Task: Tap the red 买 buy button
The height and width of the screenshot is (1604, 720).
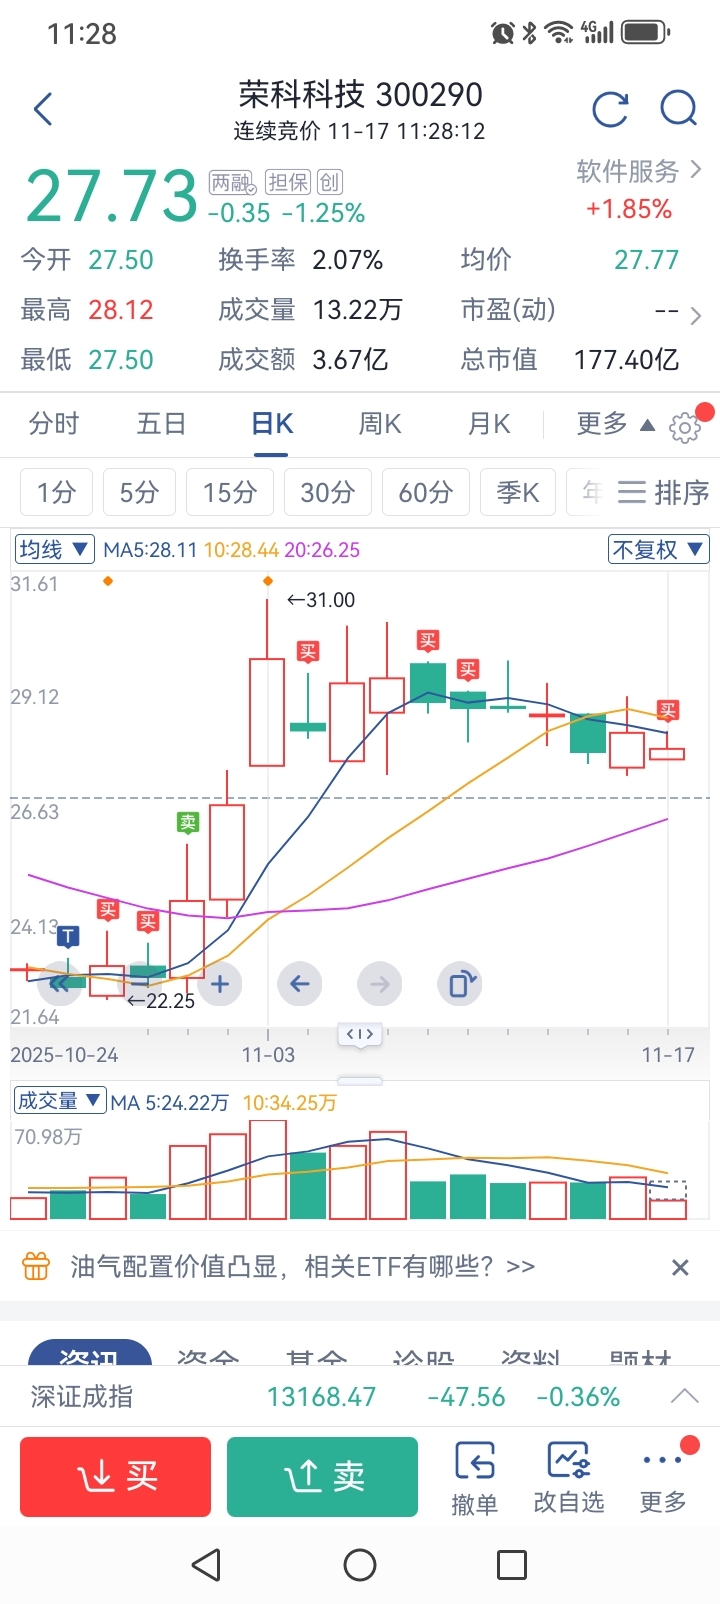Action: 116,1477
